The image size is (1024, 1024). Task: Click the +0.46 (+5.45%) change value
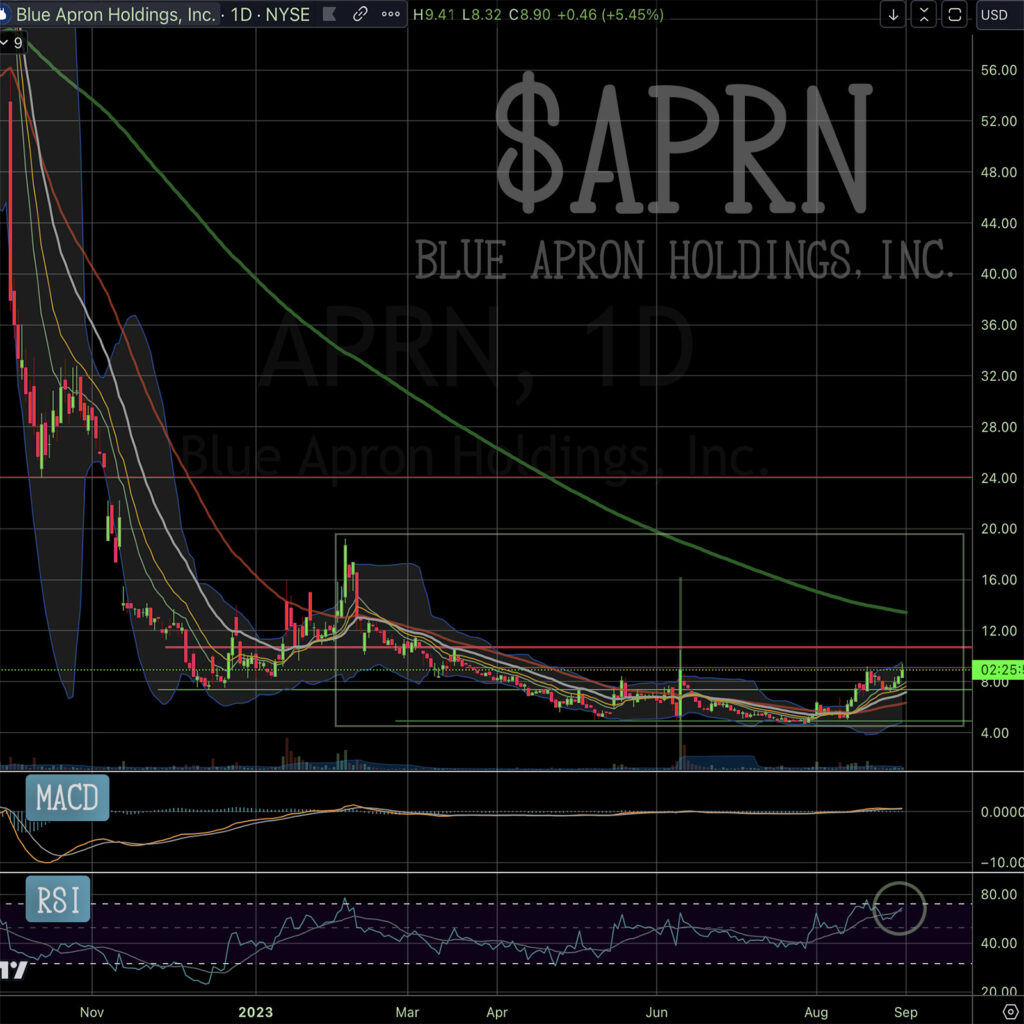[x=610, y=14]
